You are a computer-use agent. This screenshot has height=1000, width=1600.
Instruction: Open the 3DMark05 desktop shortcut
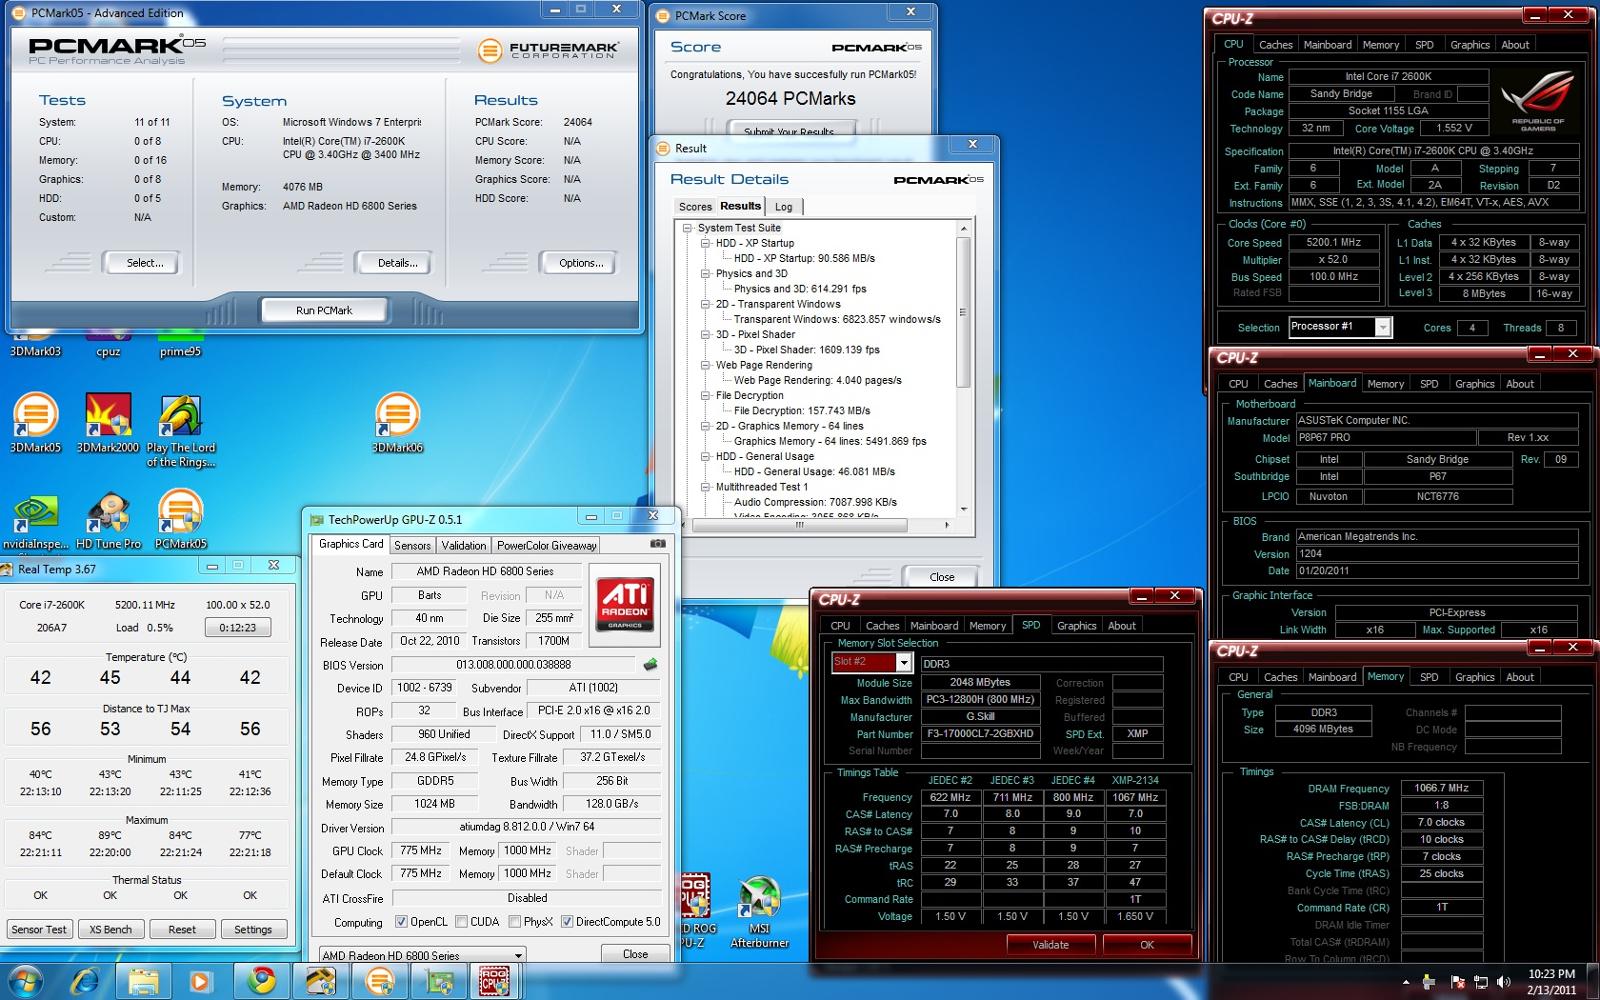[36, 423]
